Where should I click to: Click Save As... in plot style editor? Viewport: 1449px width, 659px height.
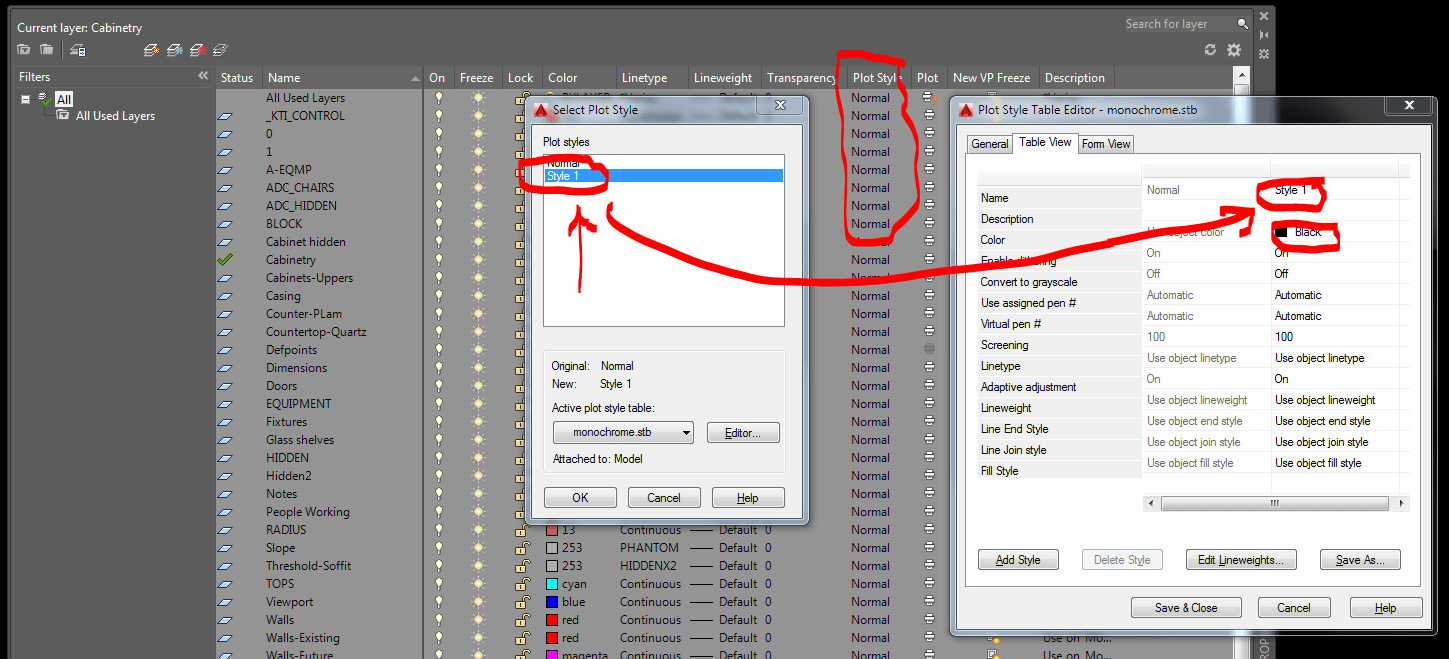1360,560
